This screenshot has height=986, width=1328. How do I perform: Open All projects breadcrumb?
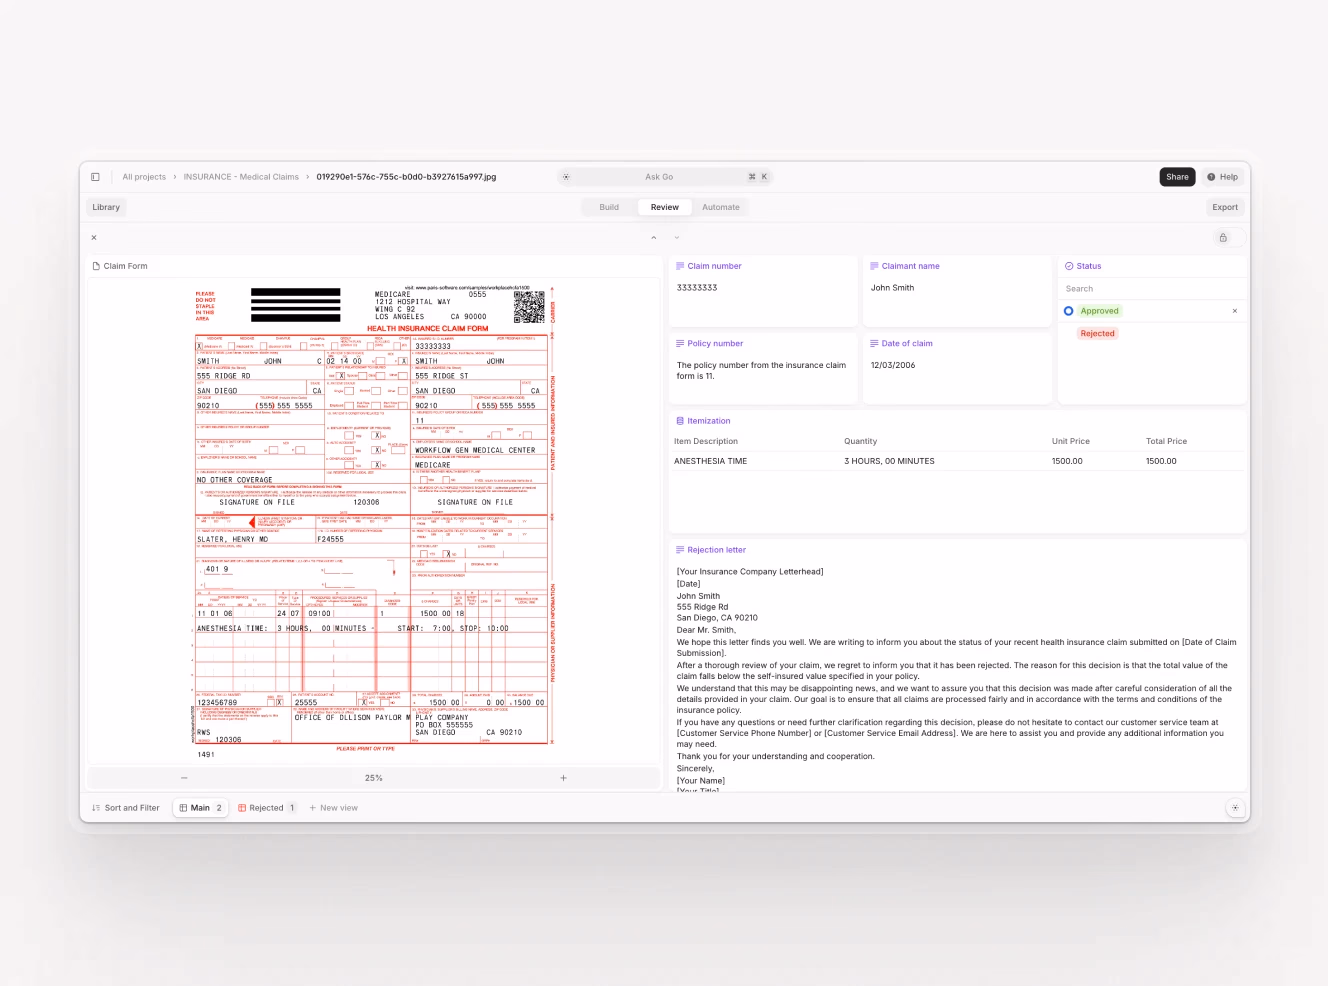(x=144, y=177)
